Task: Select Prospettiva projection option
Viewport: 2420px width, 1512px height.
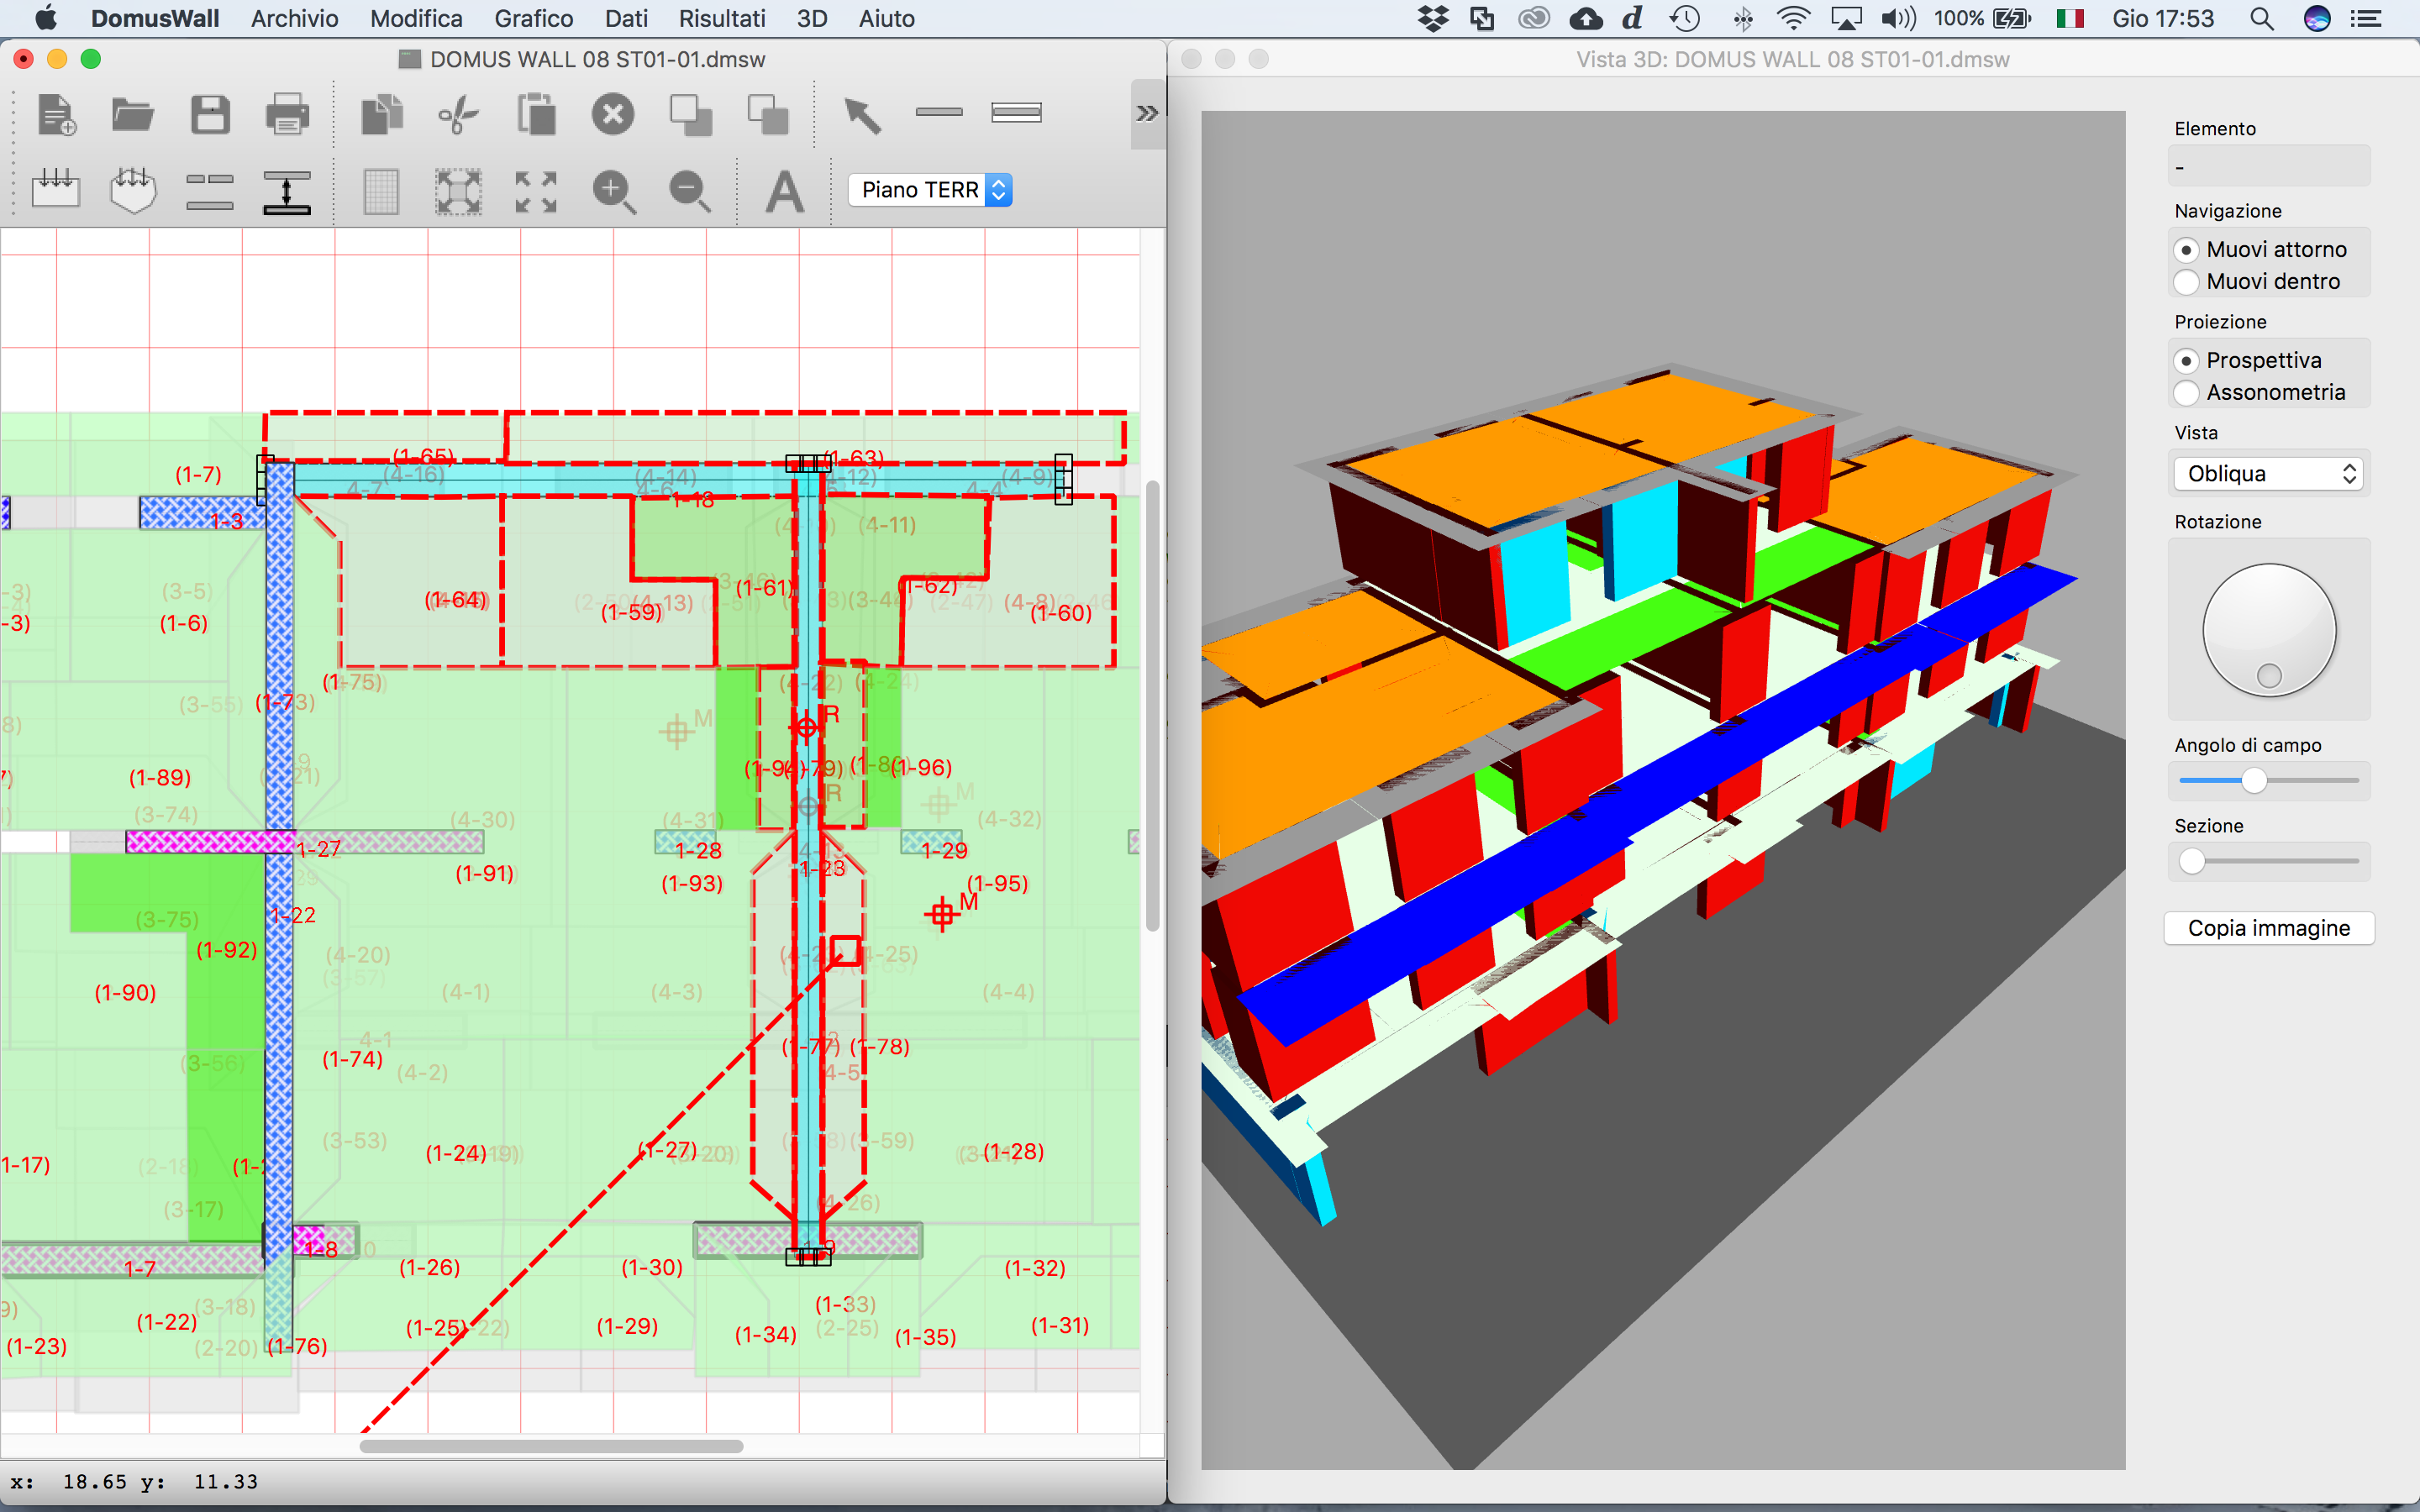Action: click(x=2249, y=360)
